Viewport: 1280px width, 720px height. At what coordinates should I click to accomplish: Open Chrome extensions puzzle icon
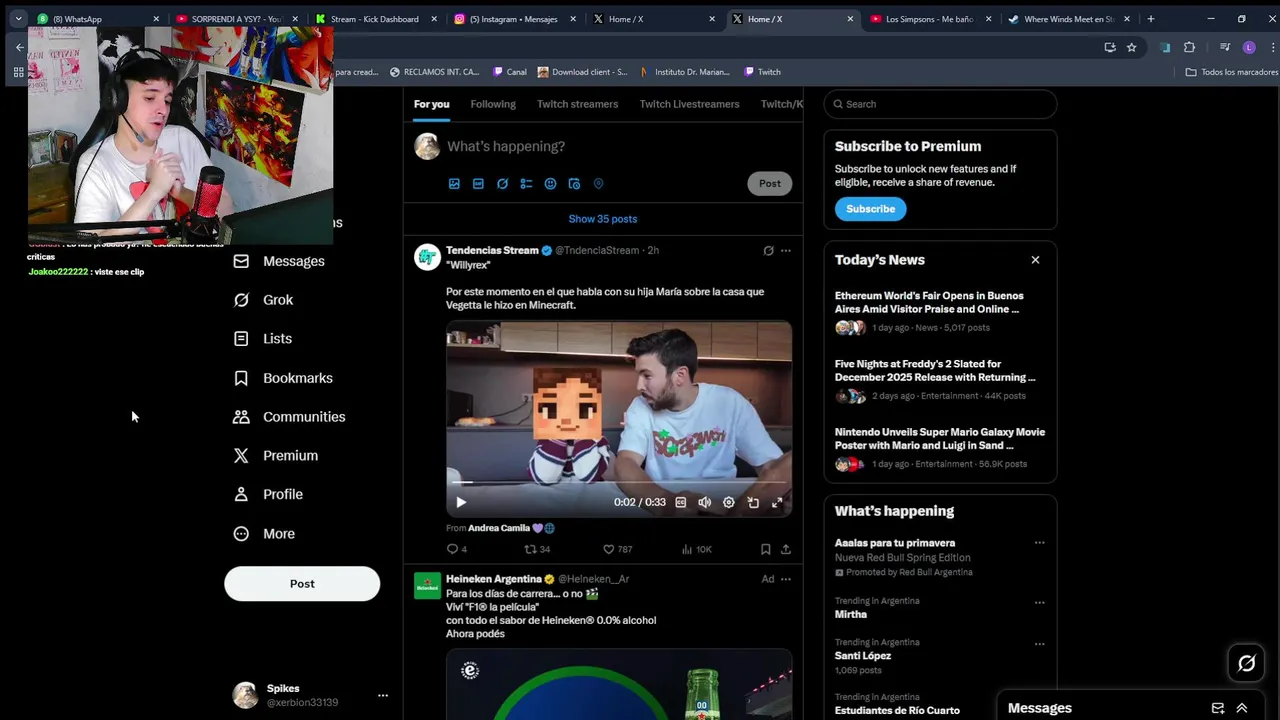[1189, 47]
